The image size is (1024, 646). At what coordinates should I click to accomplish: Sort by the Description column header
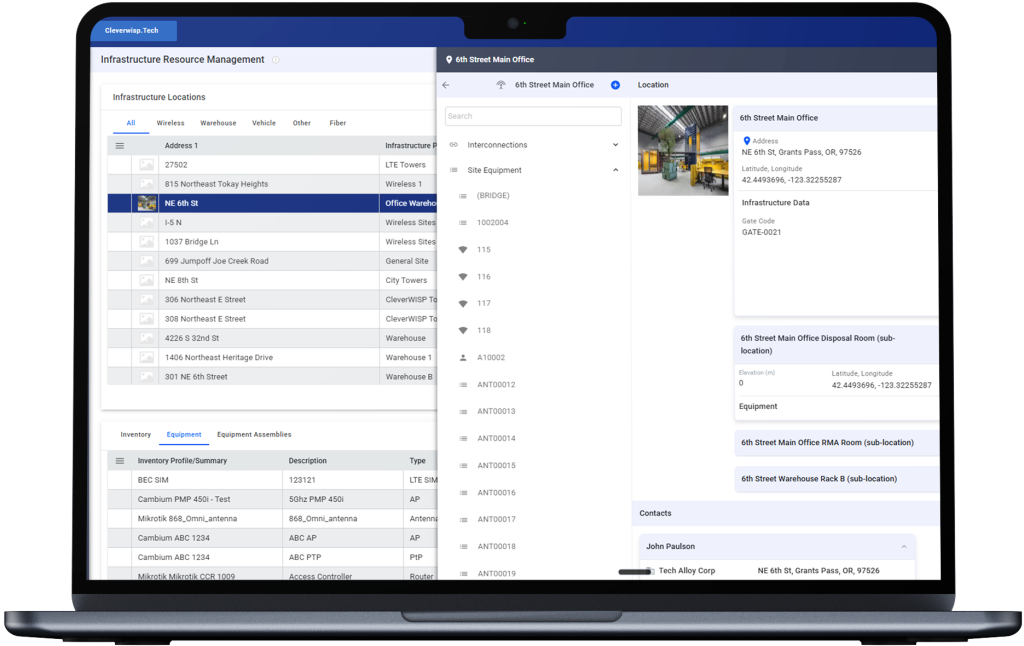pos(308,461)
